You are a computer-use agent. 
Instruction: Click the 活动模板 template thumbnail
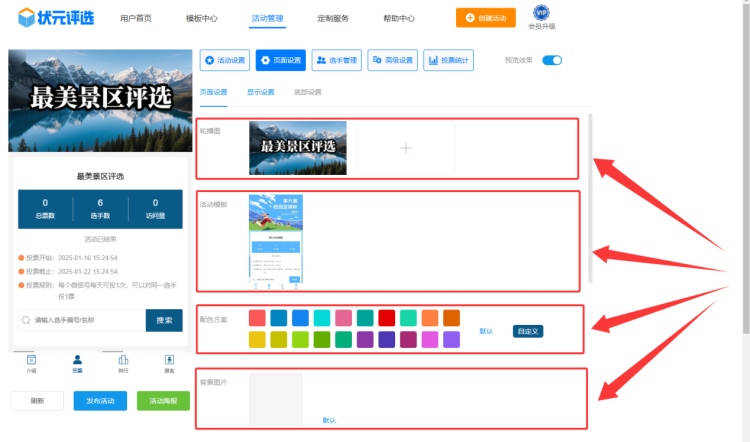point(276,242)
